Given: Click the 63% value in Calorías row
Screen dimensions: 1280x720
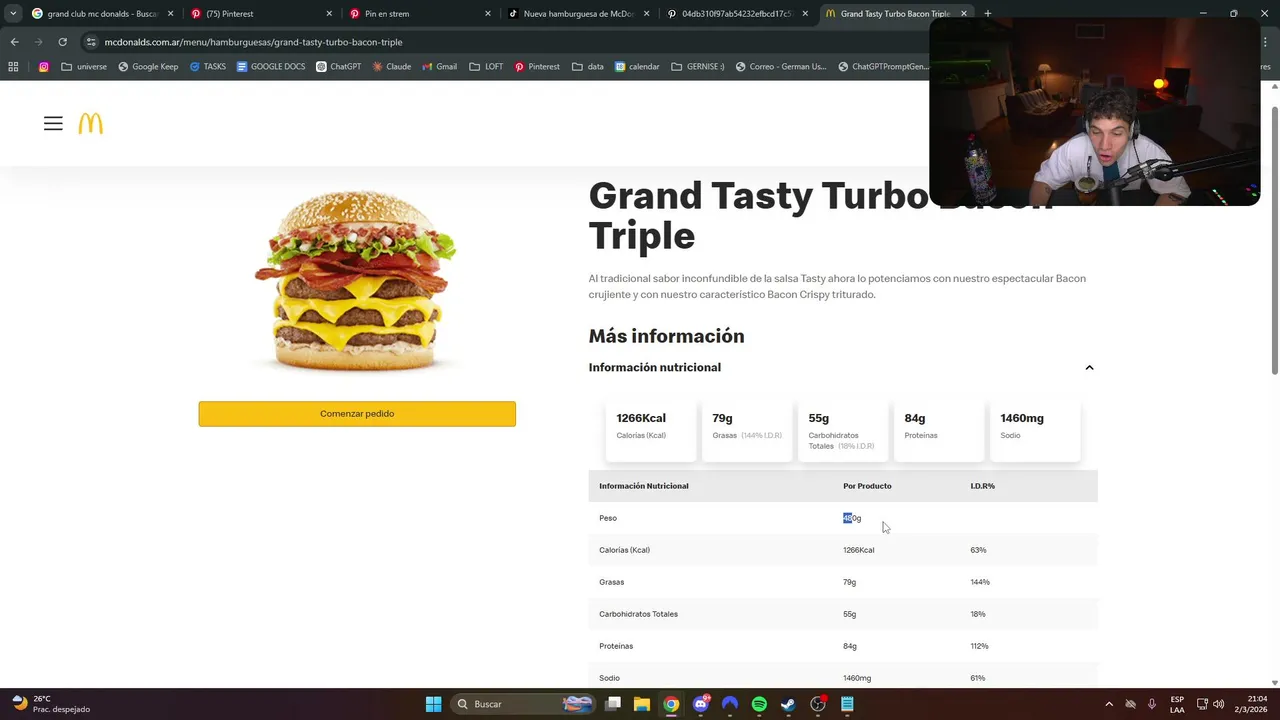Looking at the screenshot, I should tap(978, 550).
